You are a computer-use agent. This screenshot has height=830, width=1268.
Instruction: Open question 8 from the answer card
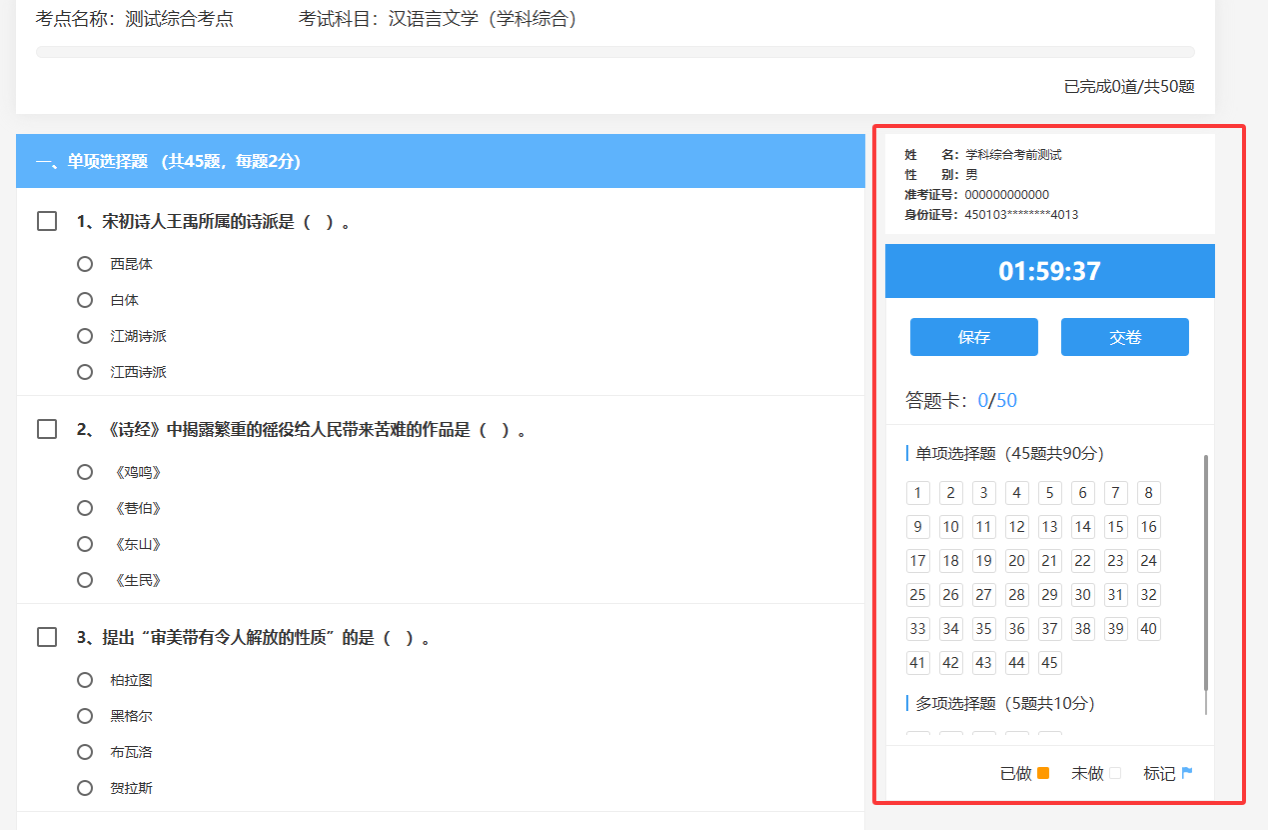(x=1148, y=493)
